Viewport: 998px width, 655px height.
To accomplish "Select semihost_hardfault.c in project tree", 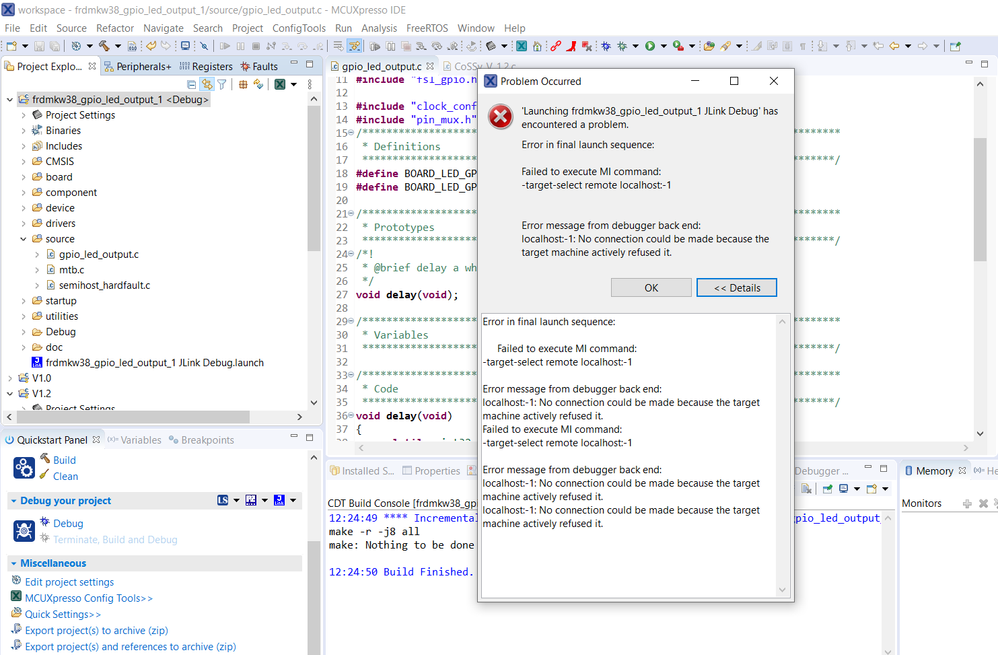I will [x=104, y=285].
